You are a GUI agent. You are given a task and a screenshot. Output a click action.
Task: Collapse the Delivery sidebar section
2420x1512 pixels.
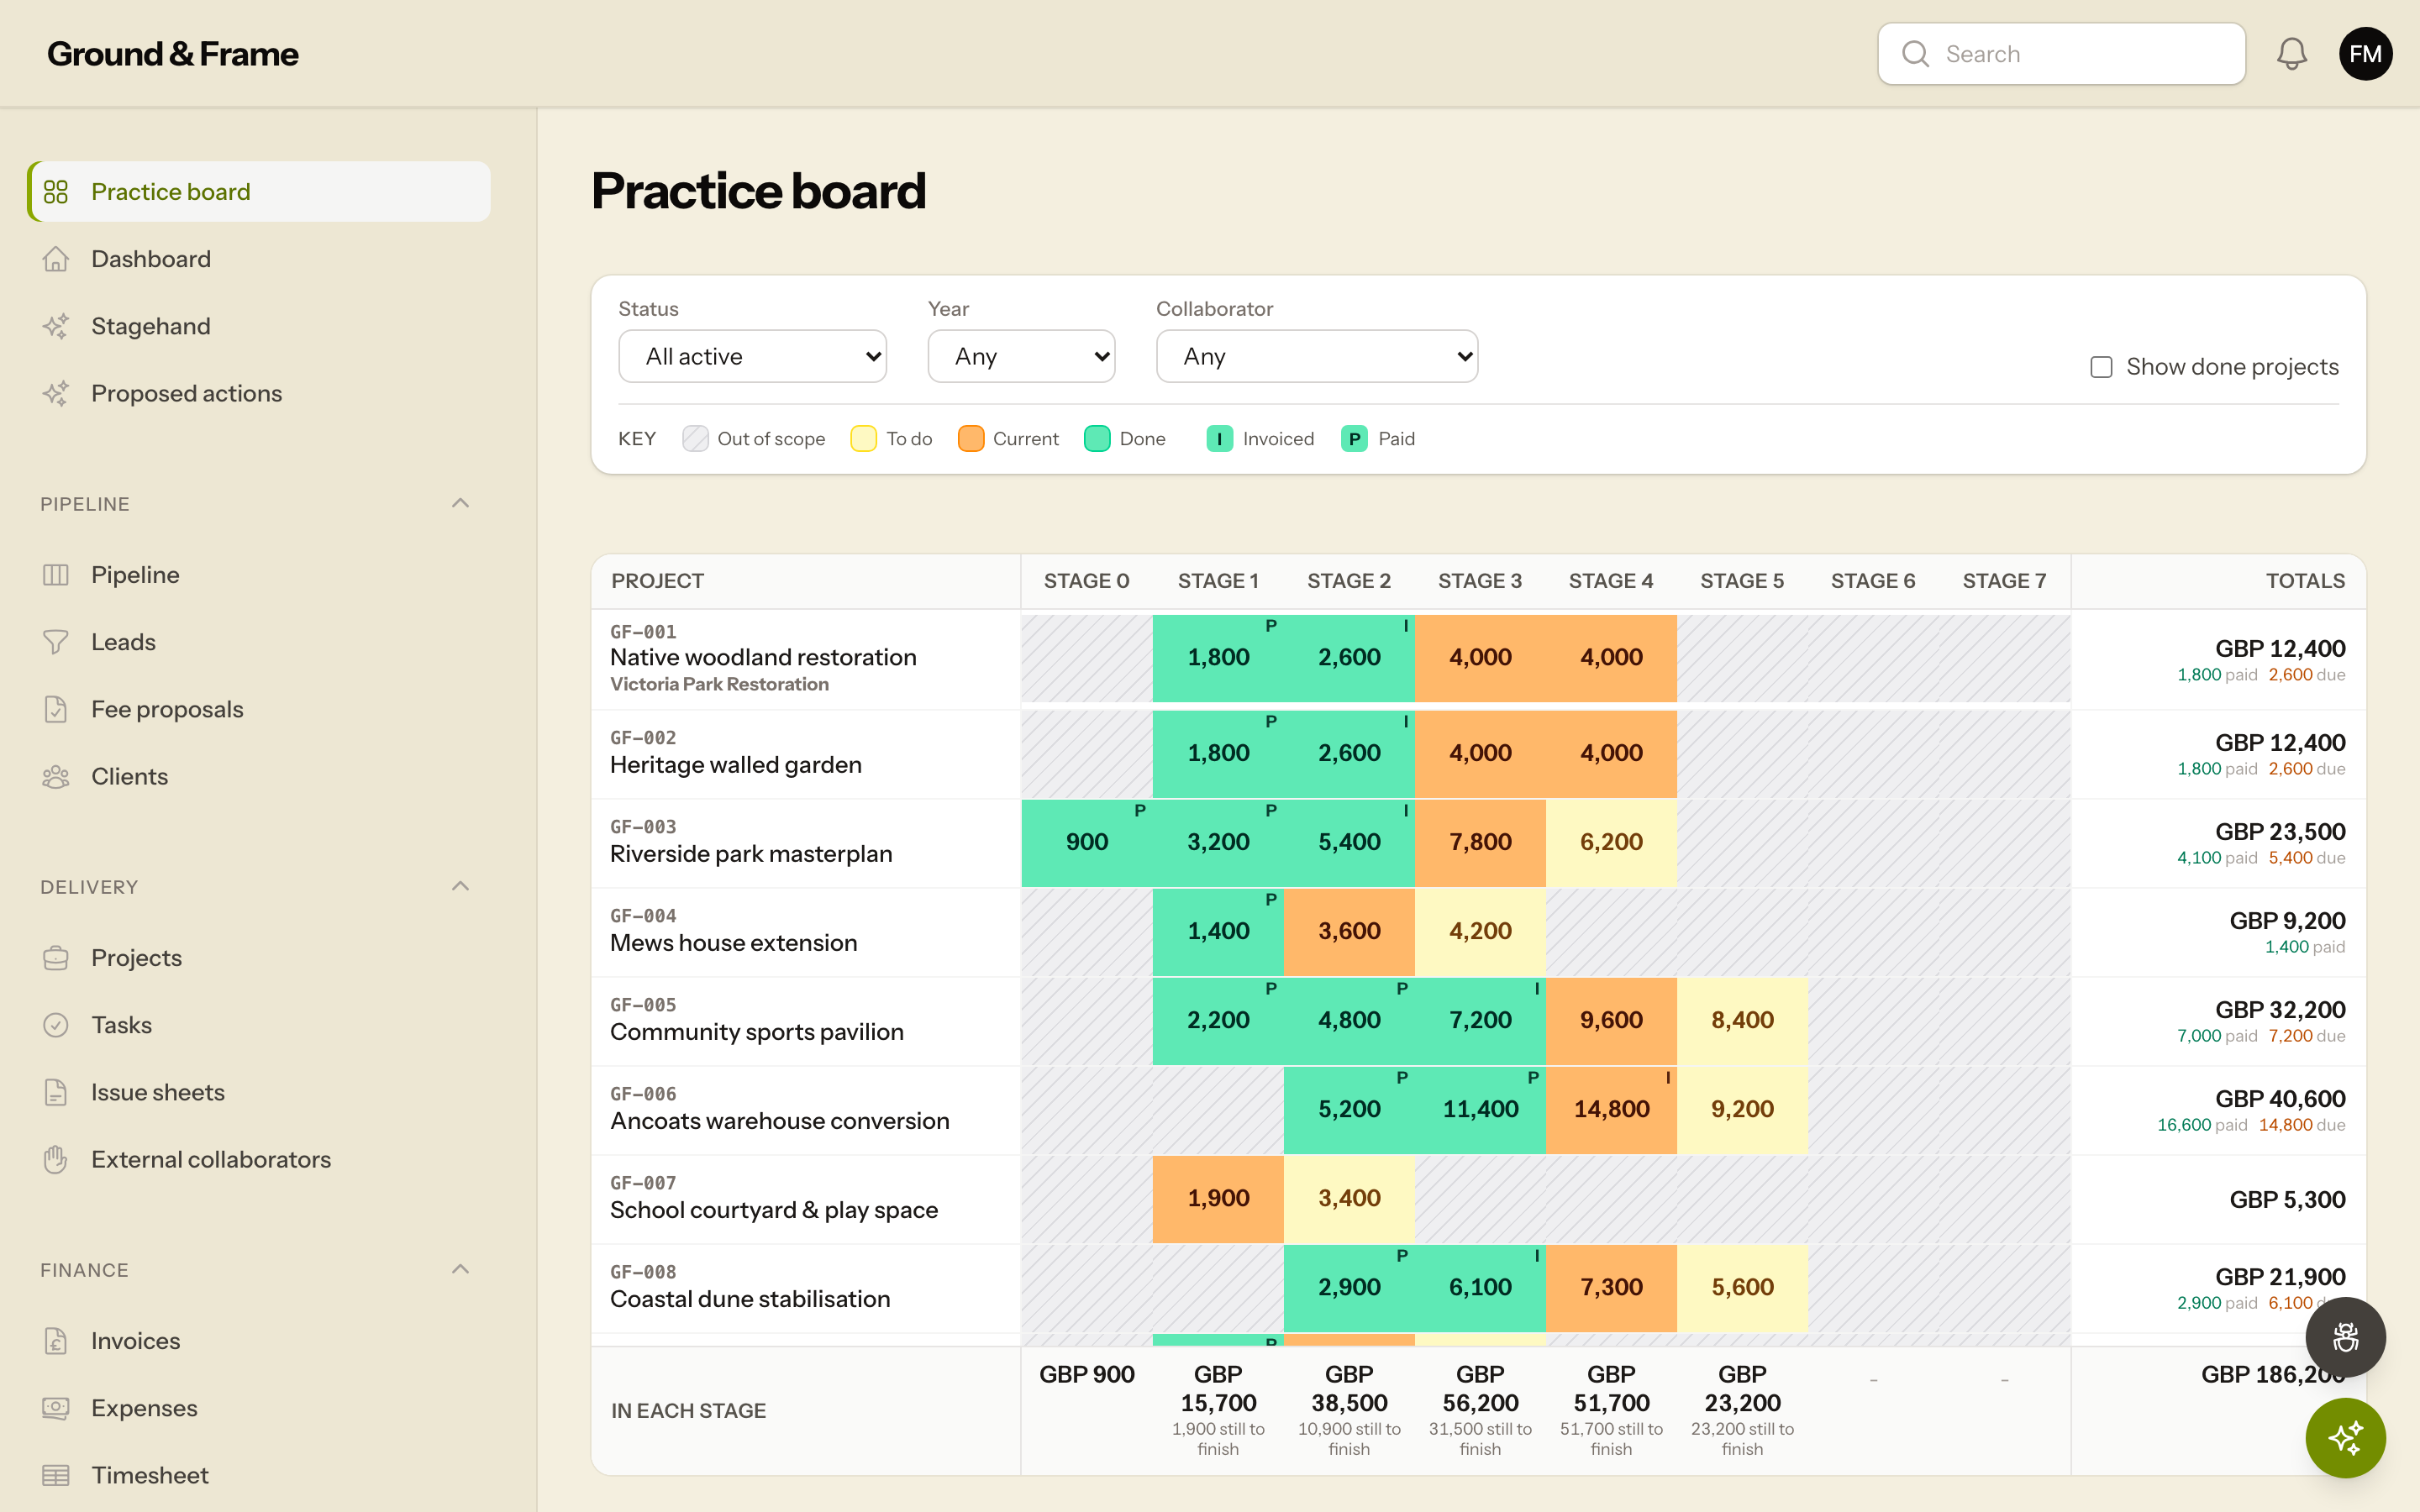click(x=460, y=886)
